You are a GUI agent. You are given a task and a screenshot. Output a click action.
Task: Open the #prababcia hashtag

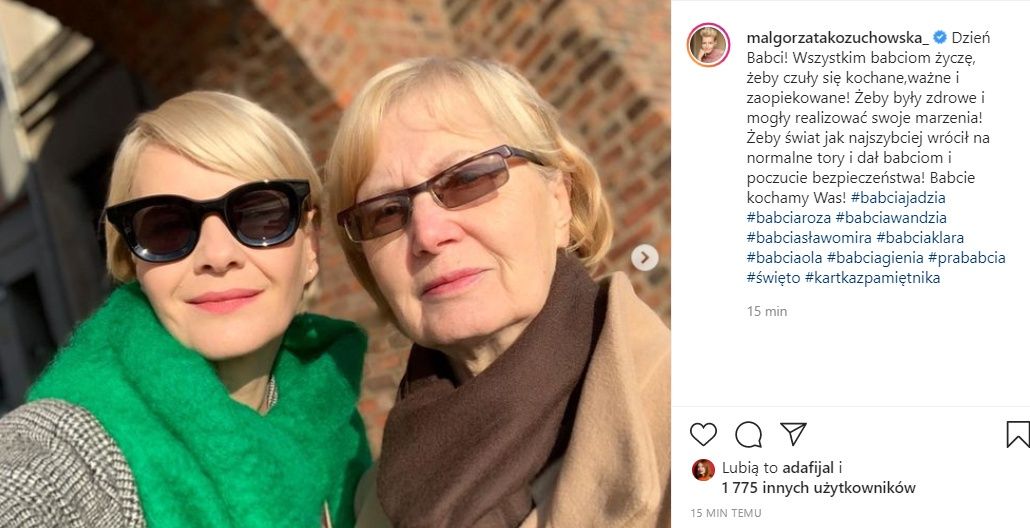[x=966, y=258]
